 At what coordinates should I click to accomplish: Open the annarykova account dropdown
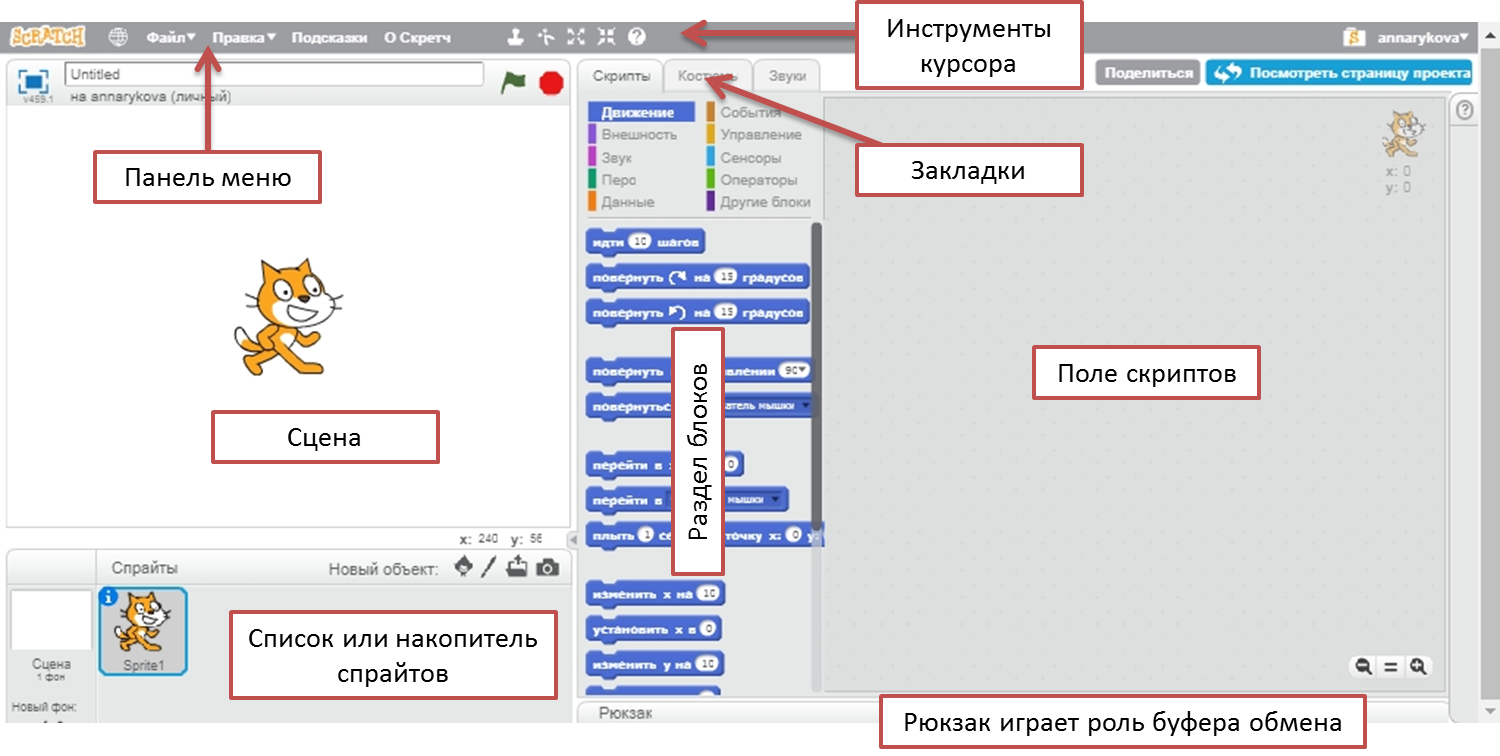pos(1423,37)
